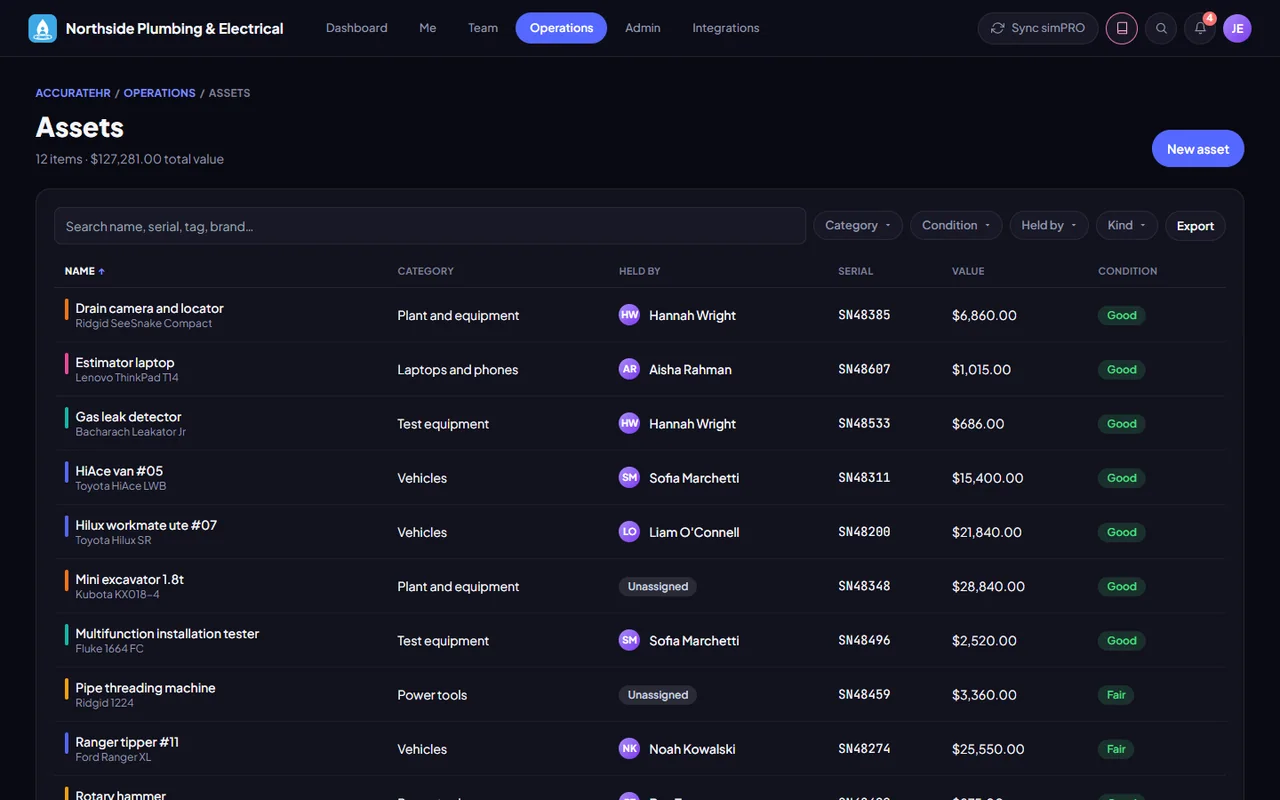Open the Gas leak detector asset
Screen dimensions: 1280x800
point(128,416)
